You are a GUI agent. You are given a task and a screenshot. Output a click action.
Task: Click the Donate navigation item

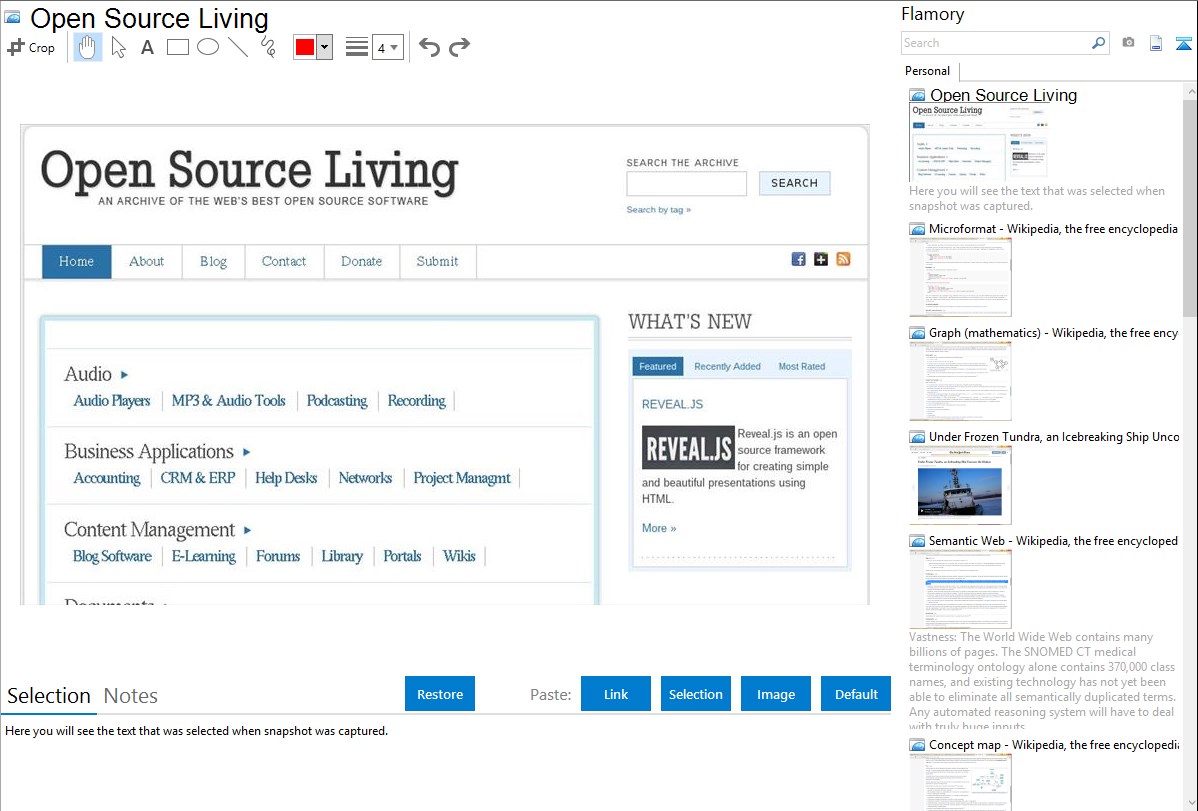[x=361, y=261]
